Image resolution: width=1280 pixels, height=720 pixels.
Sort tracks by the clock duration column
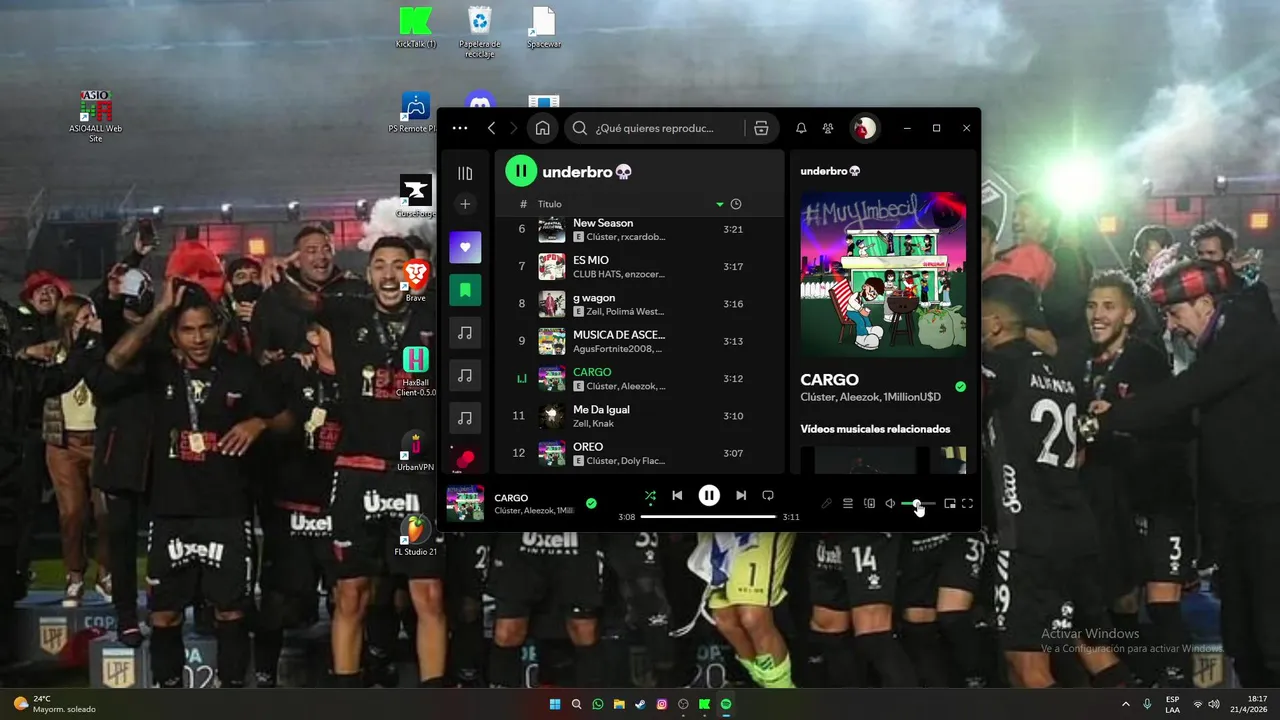pyautogui.click(x=736, y=204)
